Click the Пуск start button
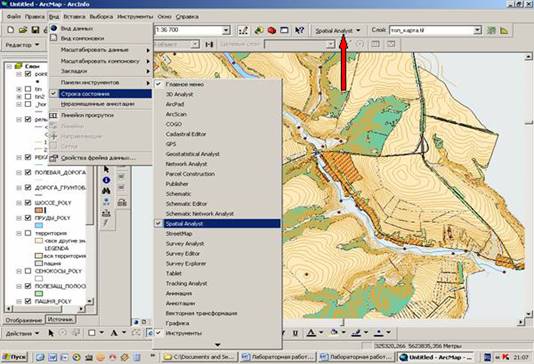 coord(14,357)
